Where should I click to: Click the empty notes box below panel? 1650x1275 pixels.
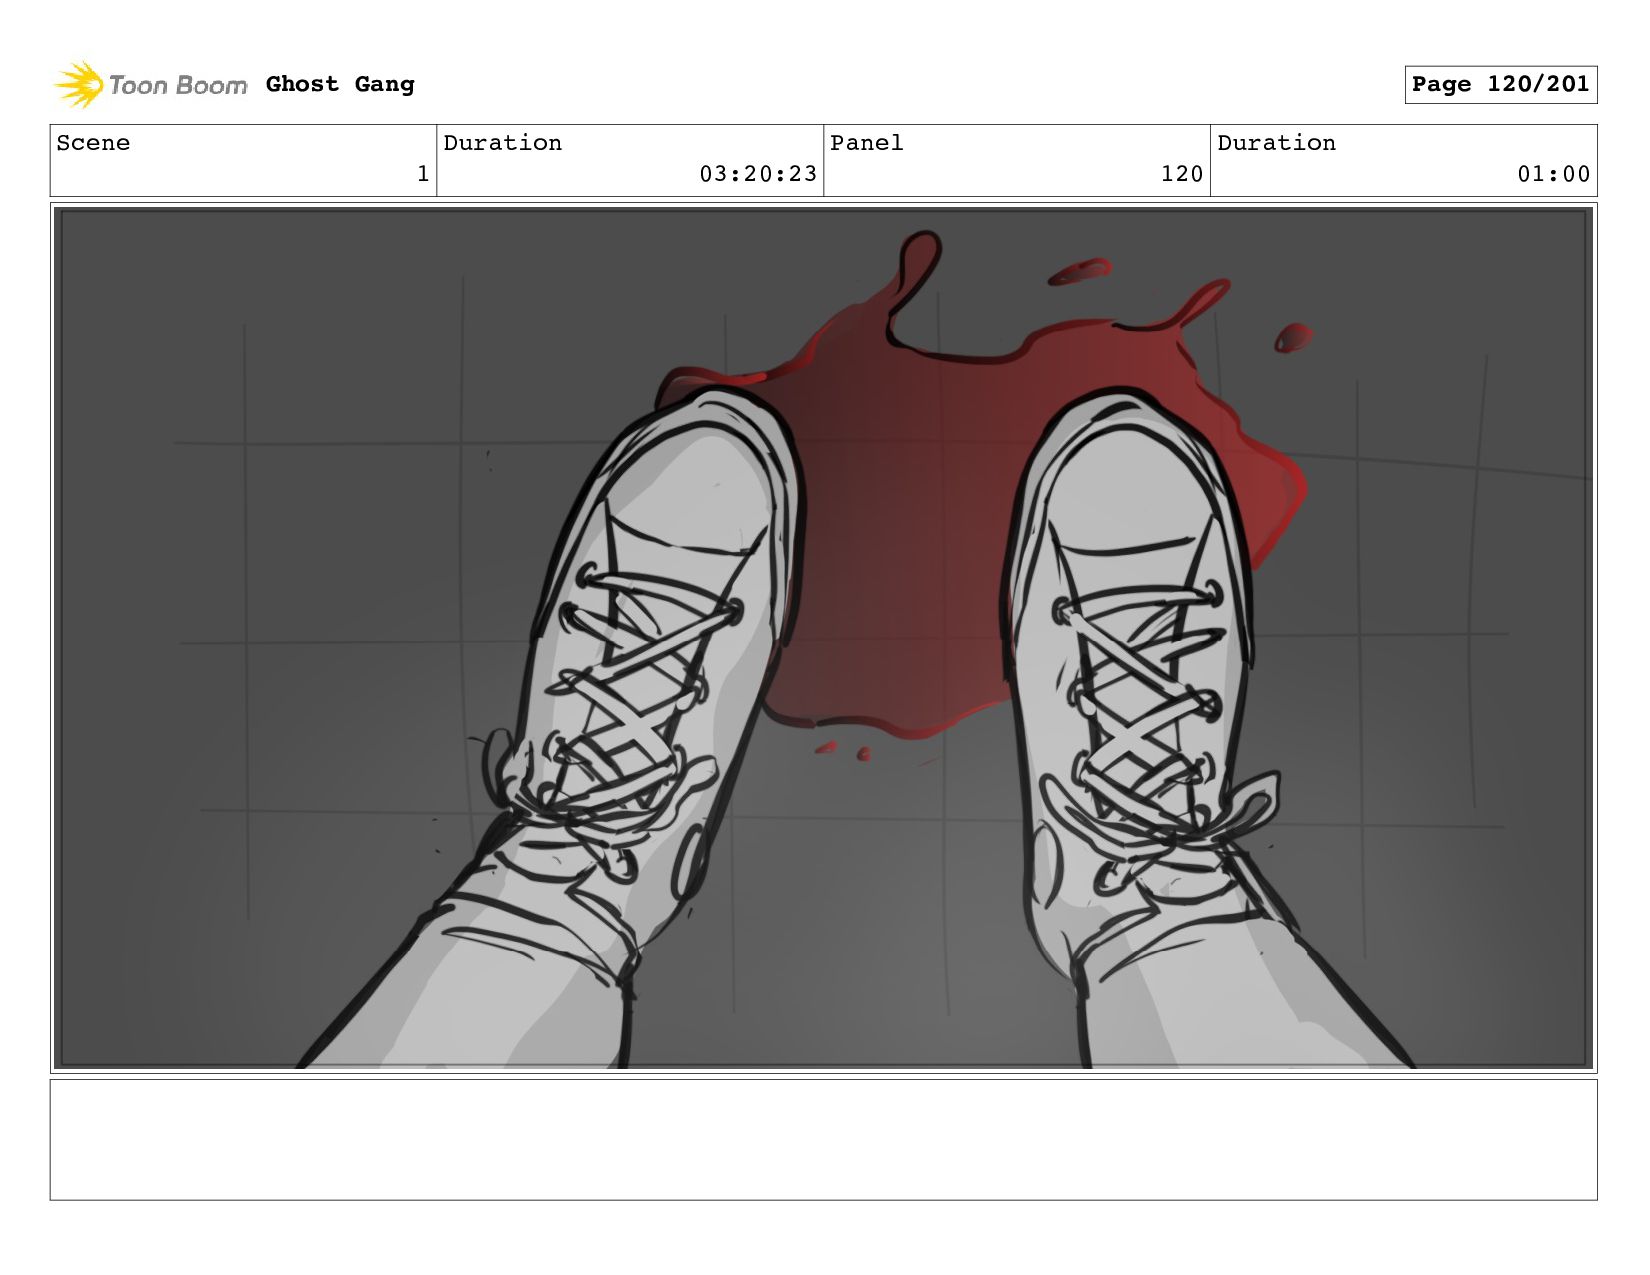coord(823,1139)
